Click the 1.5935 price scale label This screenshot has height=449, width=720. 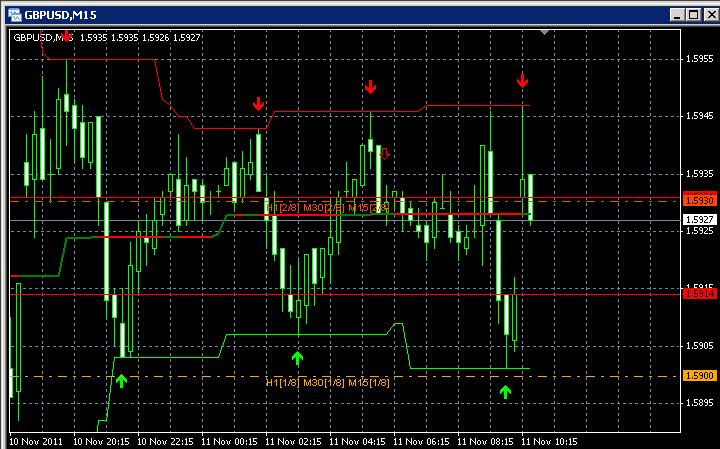click(x=700, y=174)
